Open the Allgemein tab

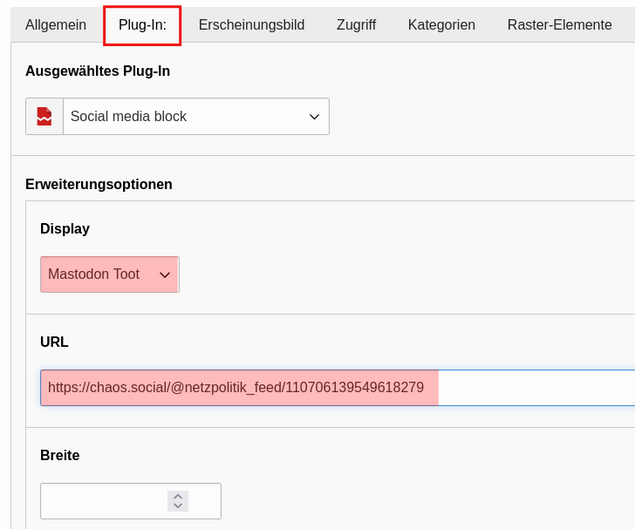click(56, 24)
